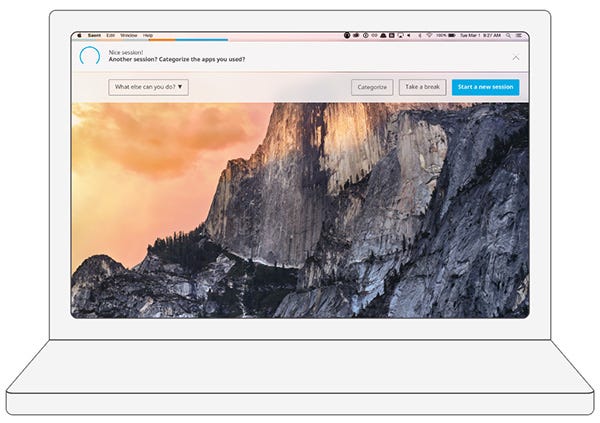
Task: Click the date and time in menu bar
Action: 480,35
